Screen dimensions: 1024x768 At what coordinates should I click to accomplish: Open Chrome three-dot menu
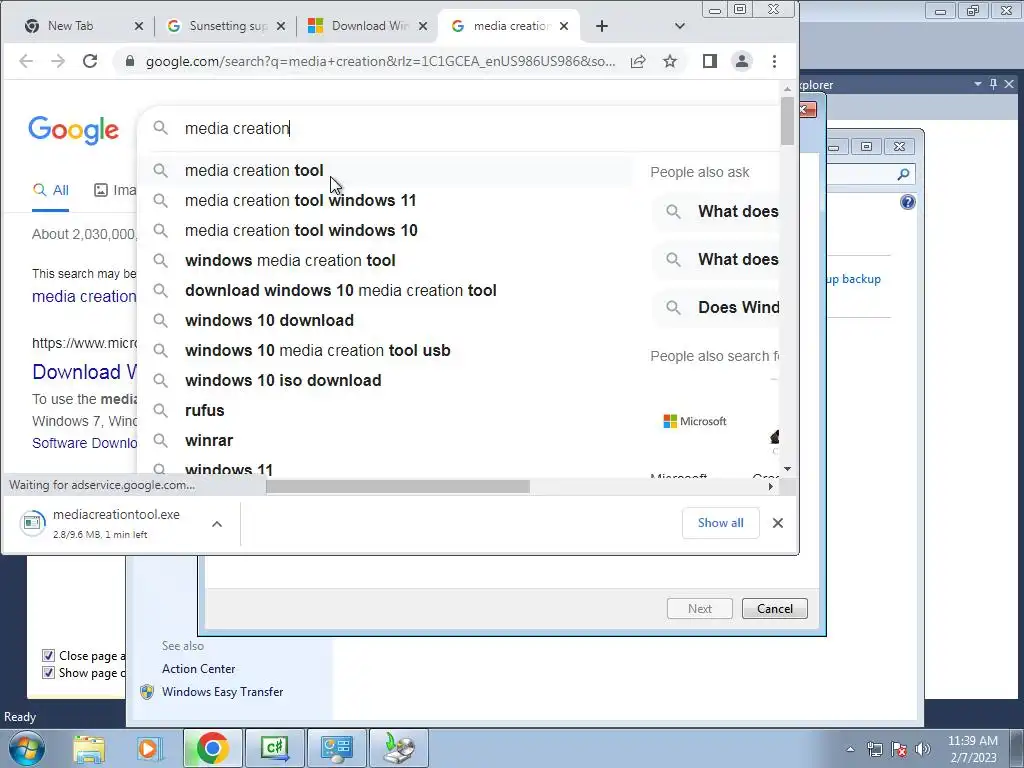coord(775,61)
